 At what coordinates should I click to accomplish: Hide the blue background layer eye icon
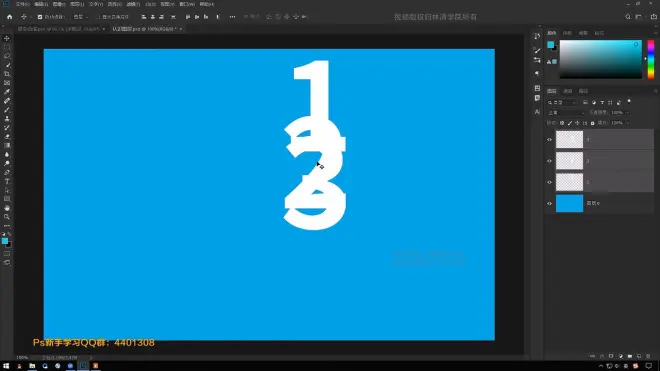(x=549, y=203)
